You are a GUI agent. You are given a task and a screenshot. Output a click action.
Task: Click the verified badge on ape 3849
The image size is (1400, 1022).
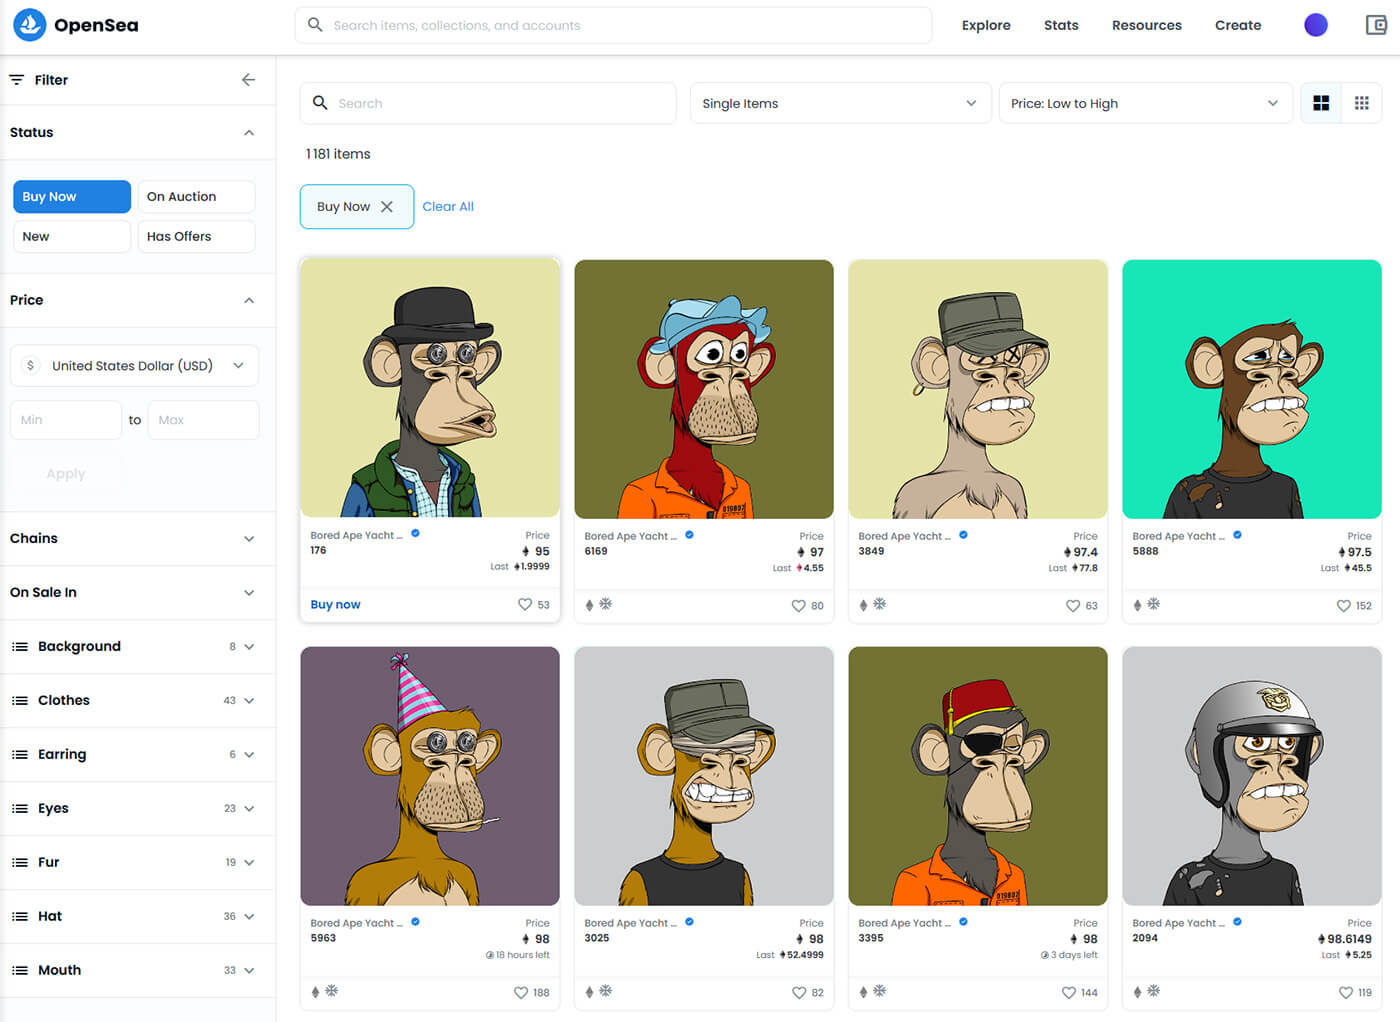[963, 535]
